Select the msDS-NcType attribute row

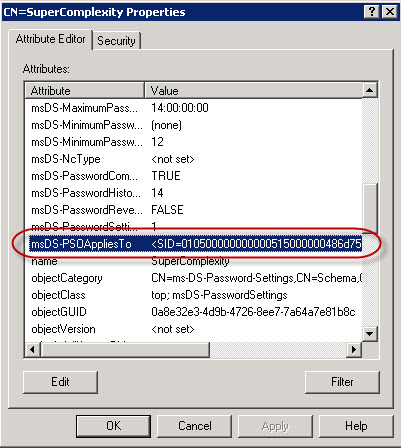194,159
